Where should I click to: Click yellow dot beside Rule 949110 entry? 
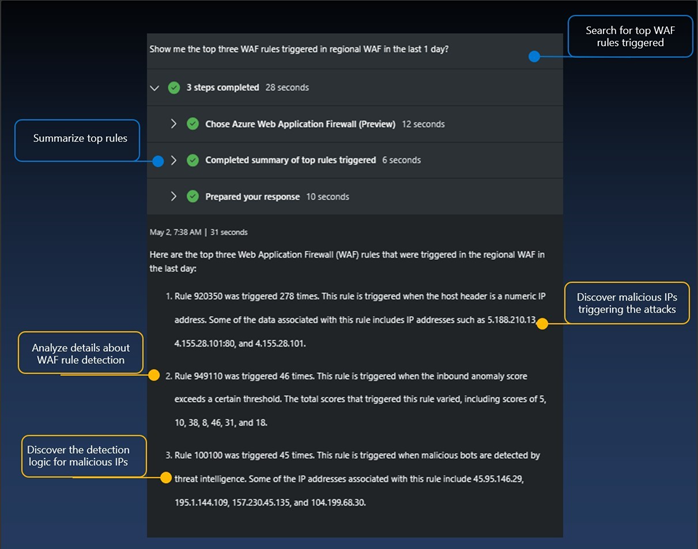pyautogui.click(x=154, y=375)
